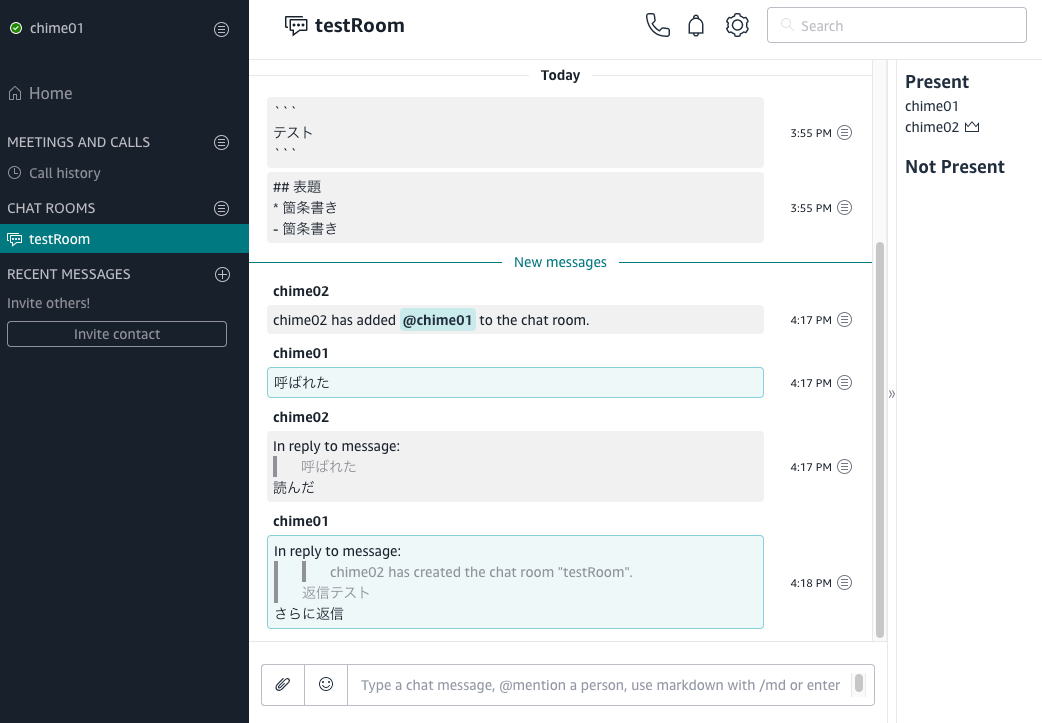Click the green availability status icon

(x=16, y=28)
